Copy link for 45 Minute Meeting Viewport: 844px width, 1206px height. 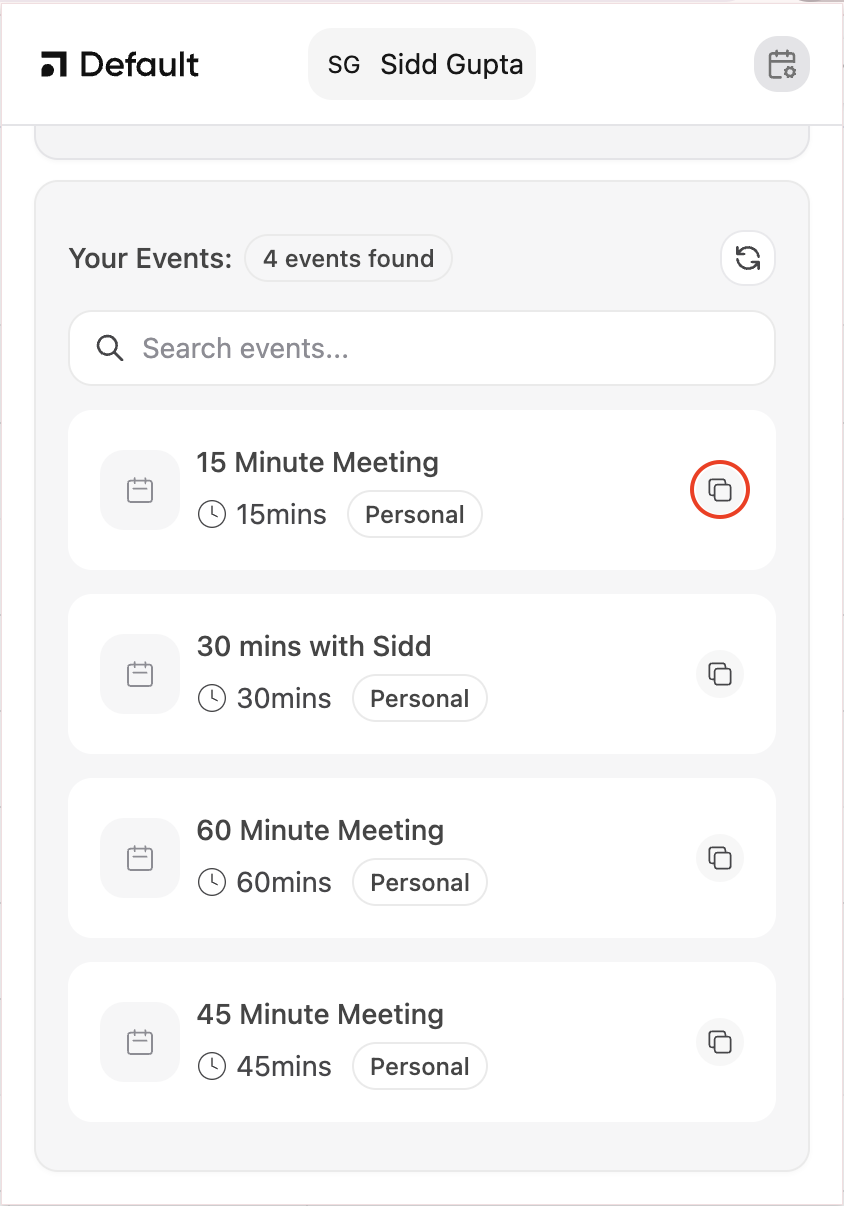point(720,1042)
